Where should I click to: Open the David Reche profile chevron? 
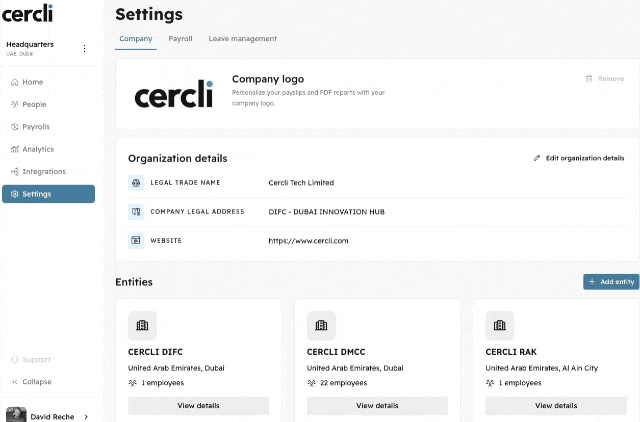tap(86, 417)
